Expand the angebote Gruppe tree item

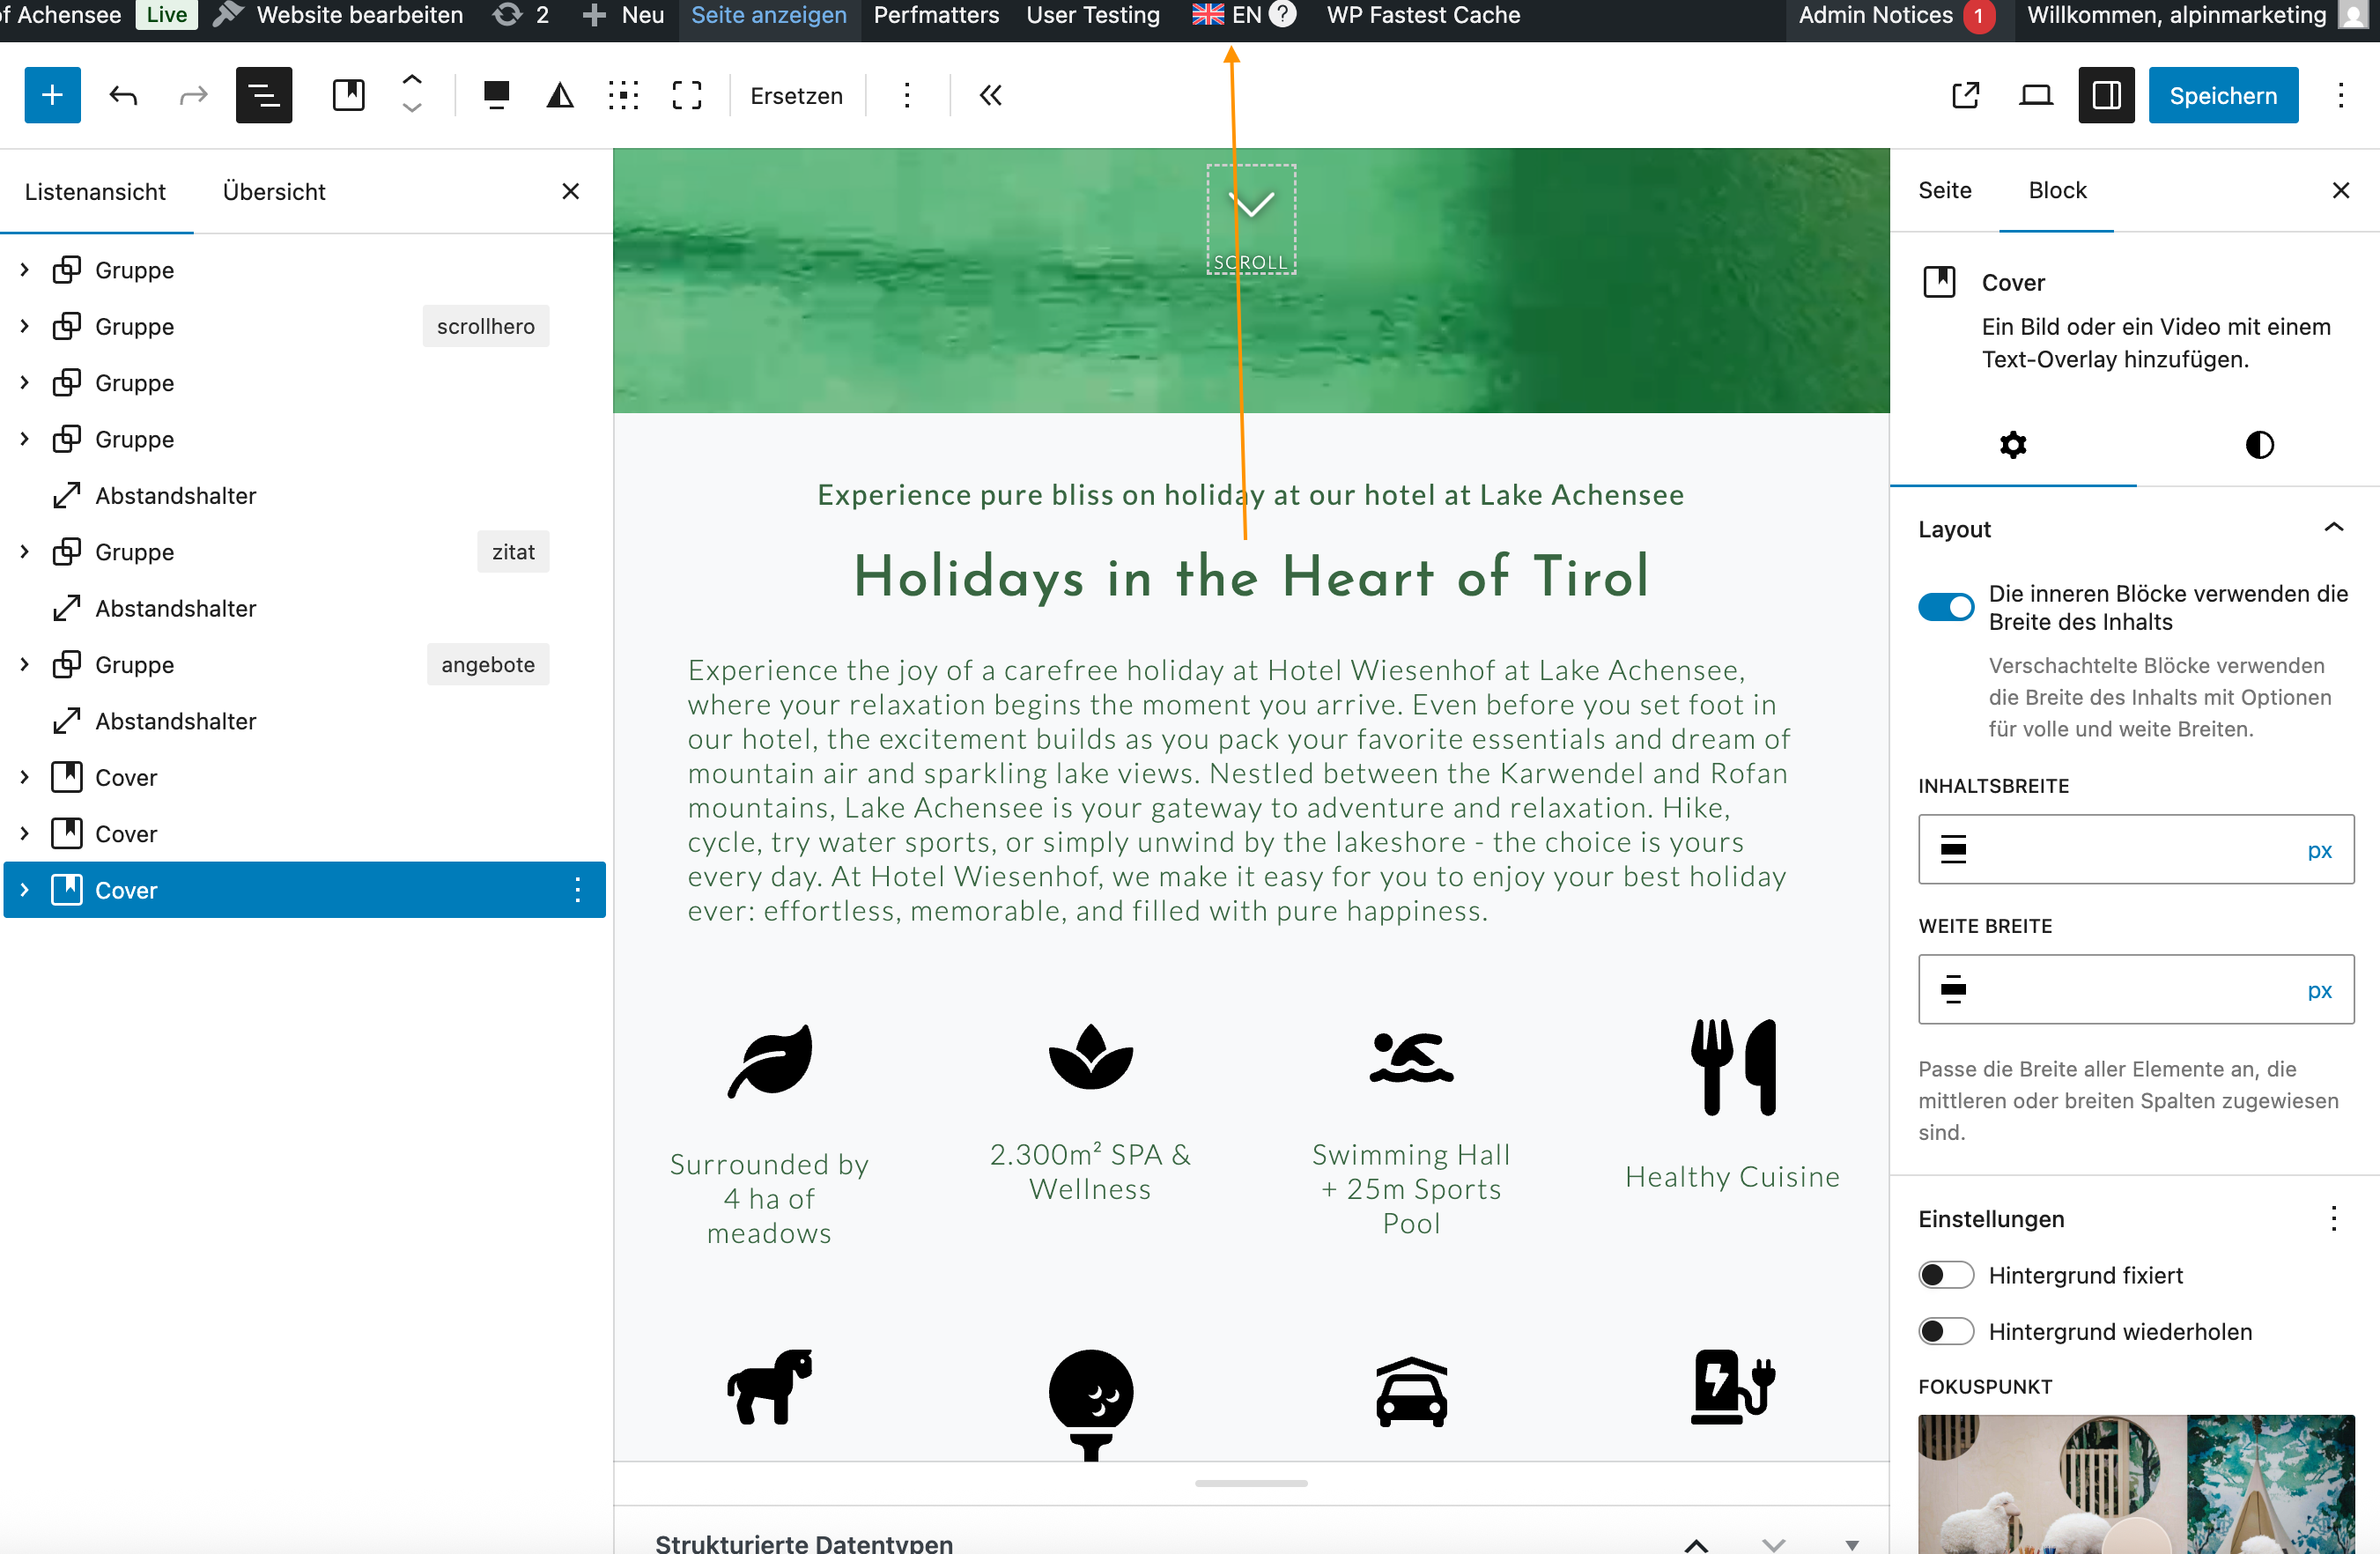(25, 664)
